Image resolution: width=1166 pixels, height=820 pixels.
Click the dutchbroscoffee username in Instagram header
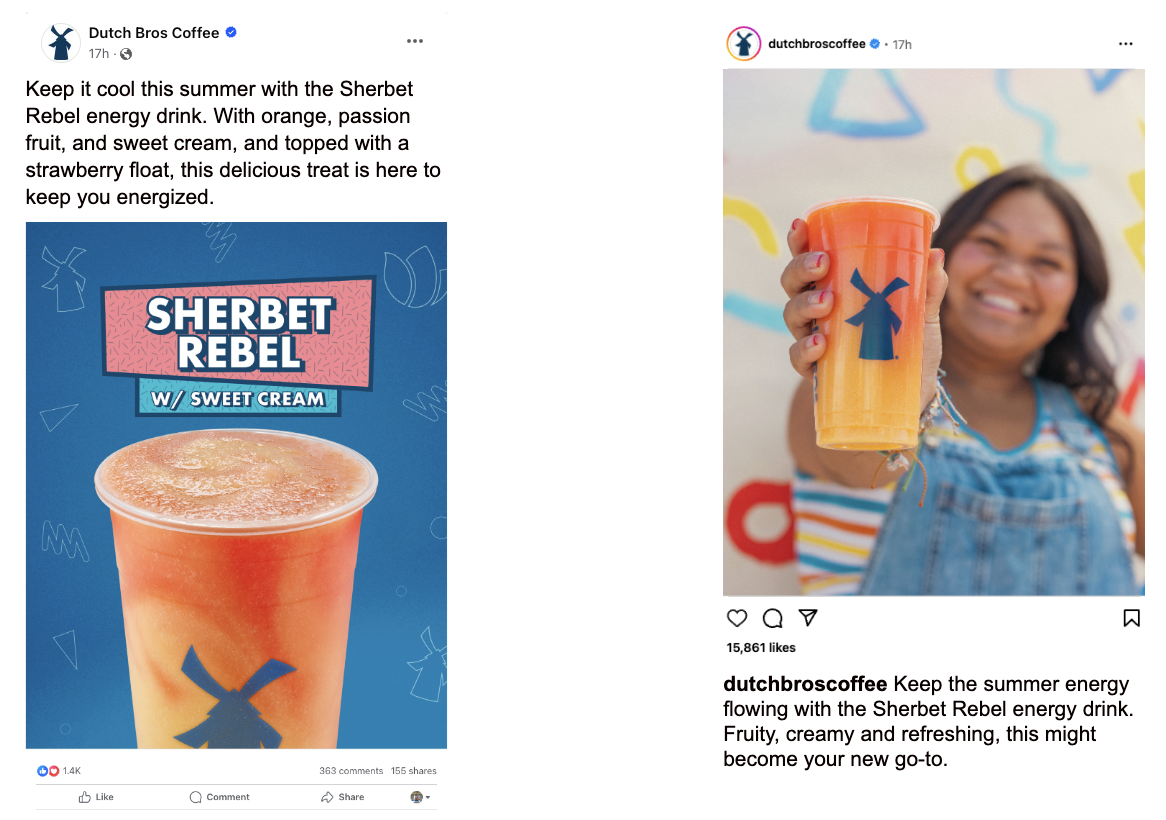point(816,44)
